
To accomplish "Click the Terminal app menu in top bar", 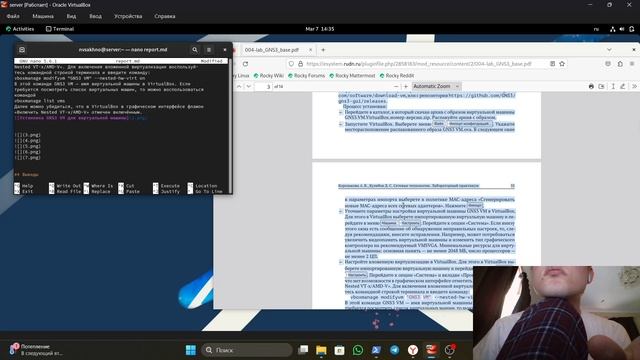I will pyautogui.click(x=60, y=29).
